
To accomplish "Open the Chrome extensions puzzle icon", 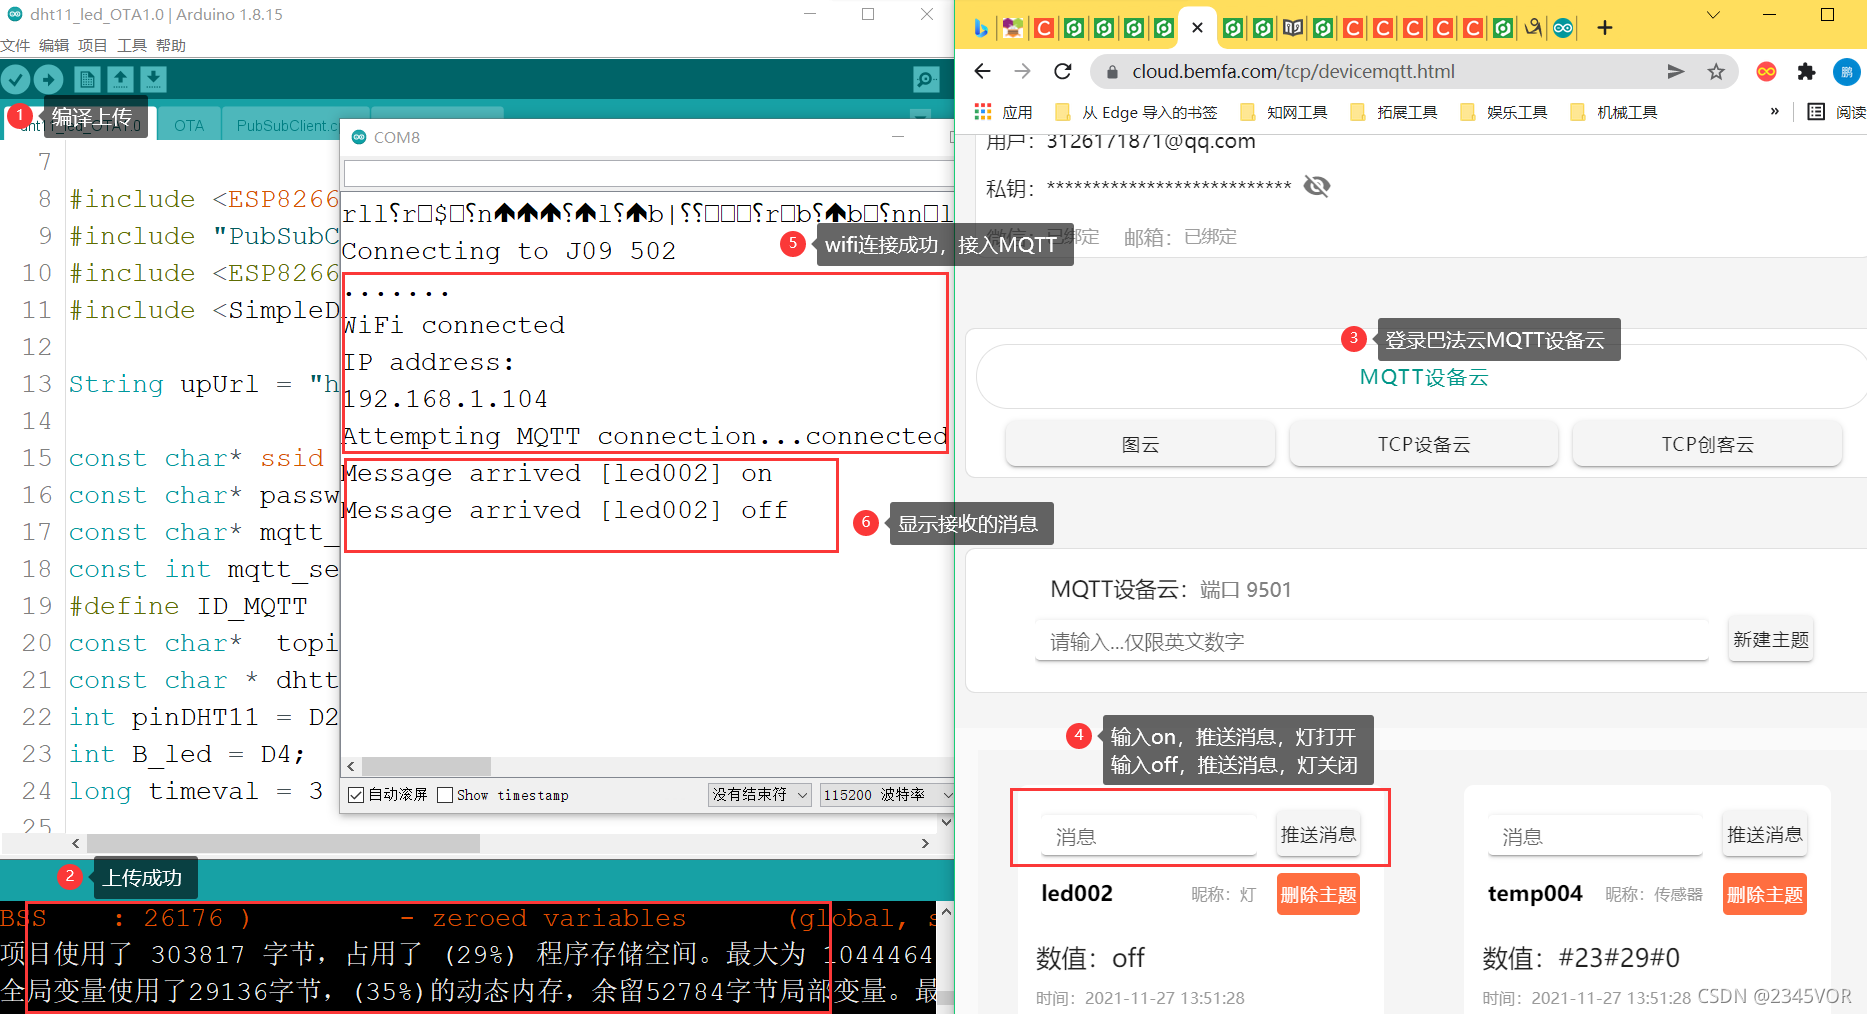I will pyautogui.click(x=1806, y=71).
